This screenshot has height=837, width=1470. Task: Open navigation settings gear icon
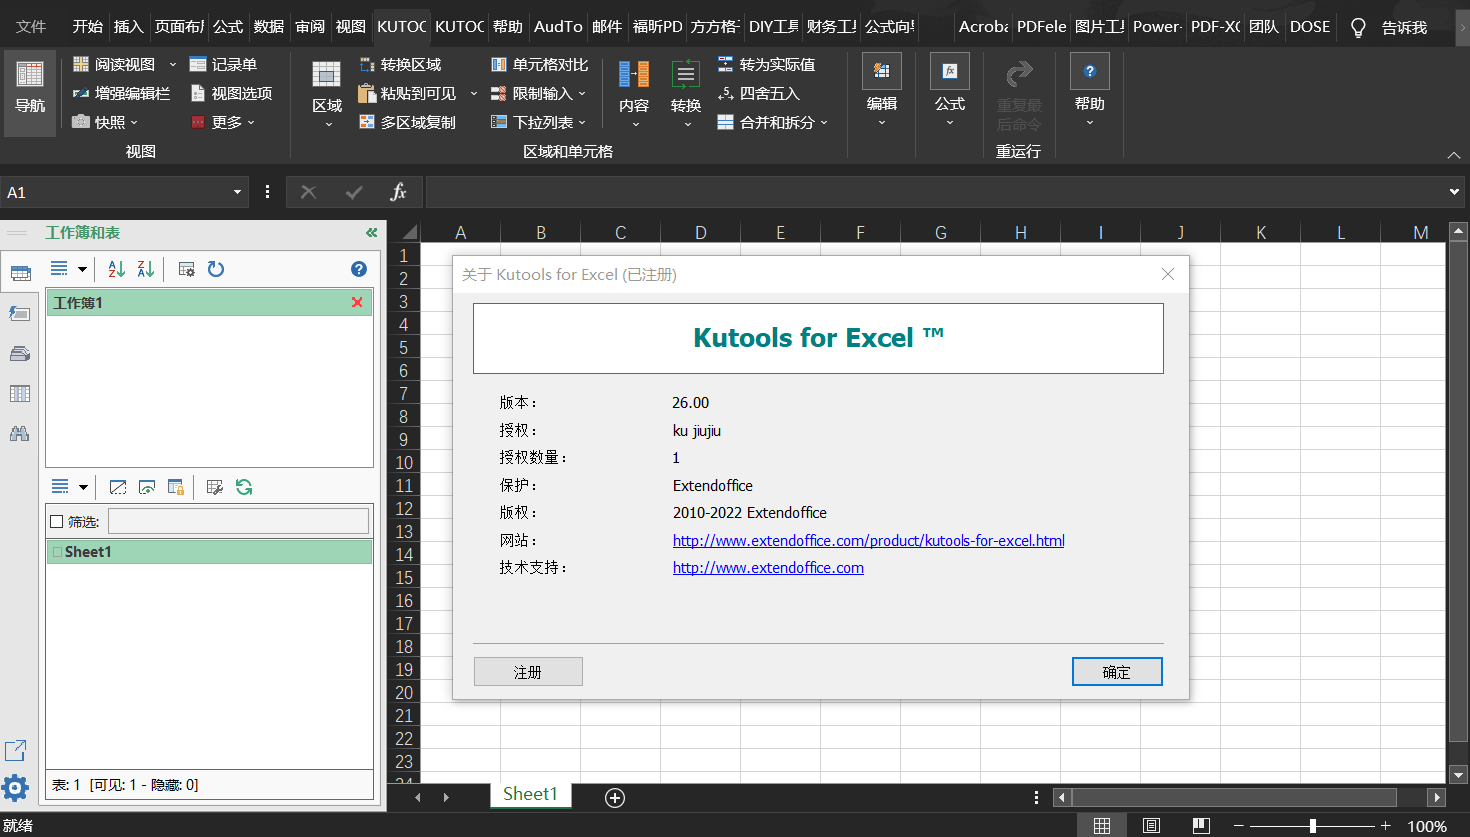pos(15,788)
